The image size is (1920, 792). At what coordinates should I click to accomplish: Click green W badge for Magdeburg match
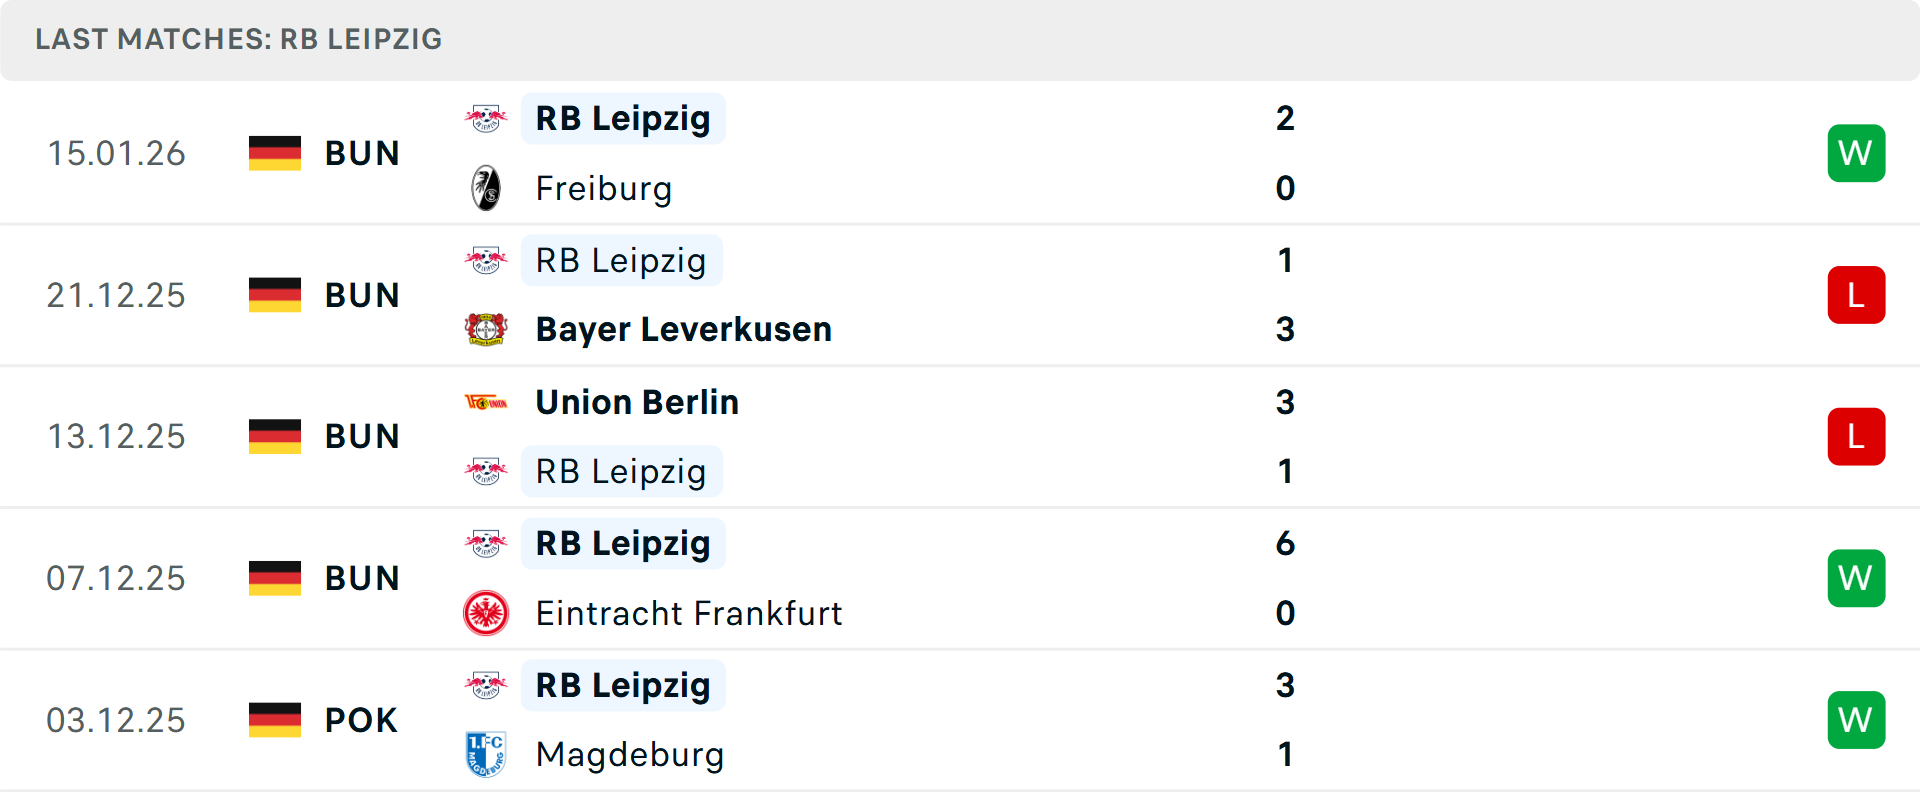click(1856, 720)
